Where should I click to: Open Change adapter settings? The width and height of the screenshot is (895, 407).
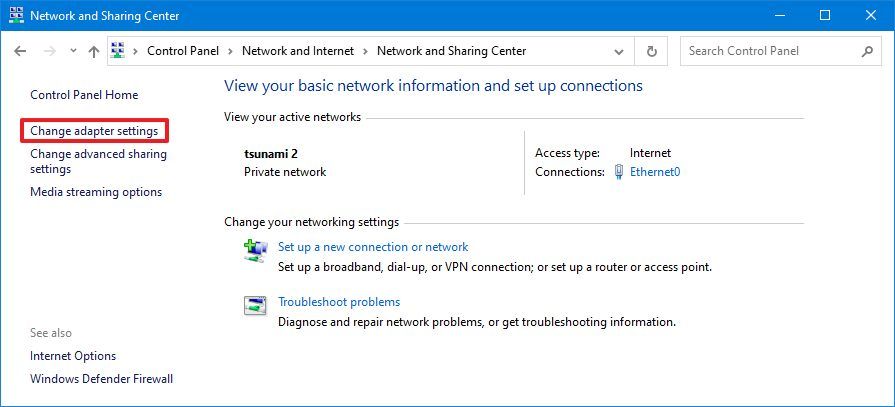[94, 131]
